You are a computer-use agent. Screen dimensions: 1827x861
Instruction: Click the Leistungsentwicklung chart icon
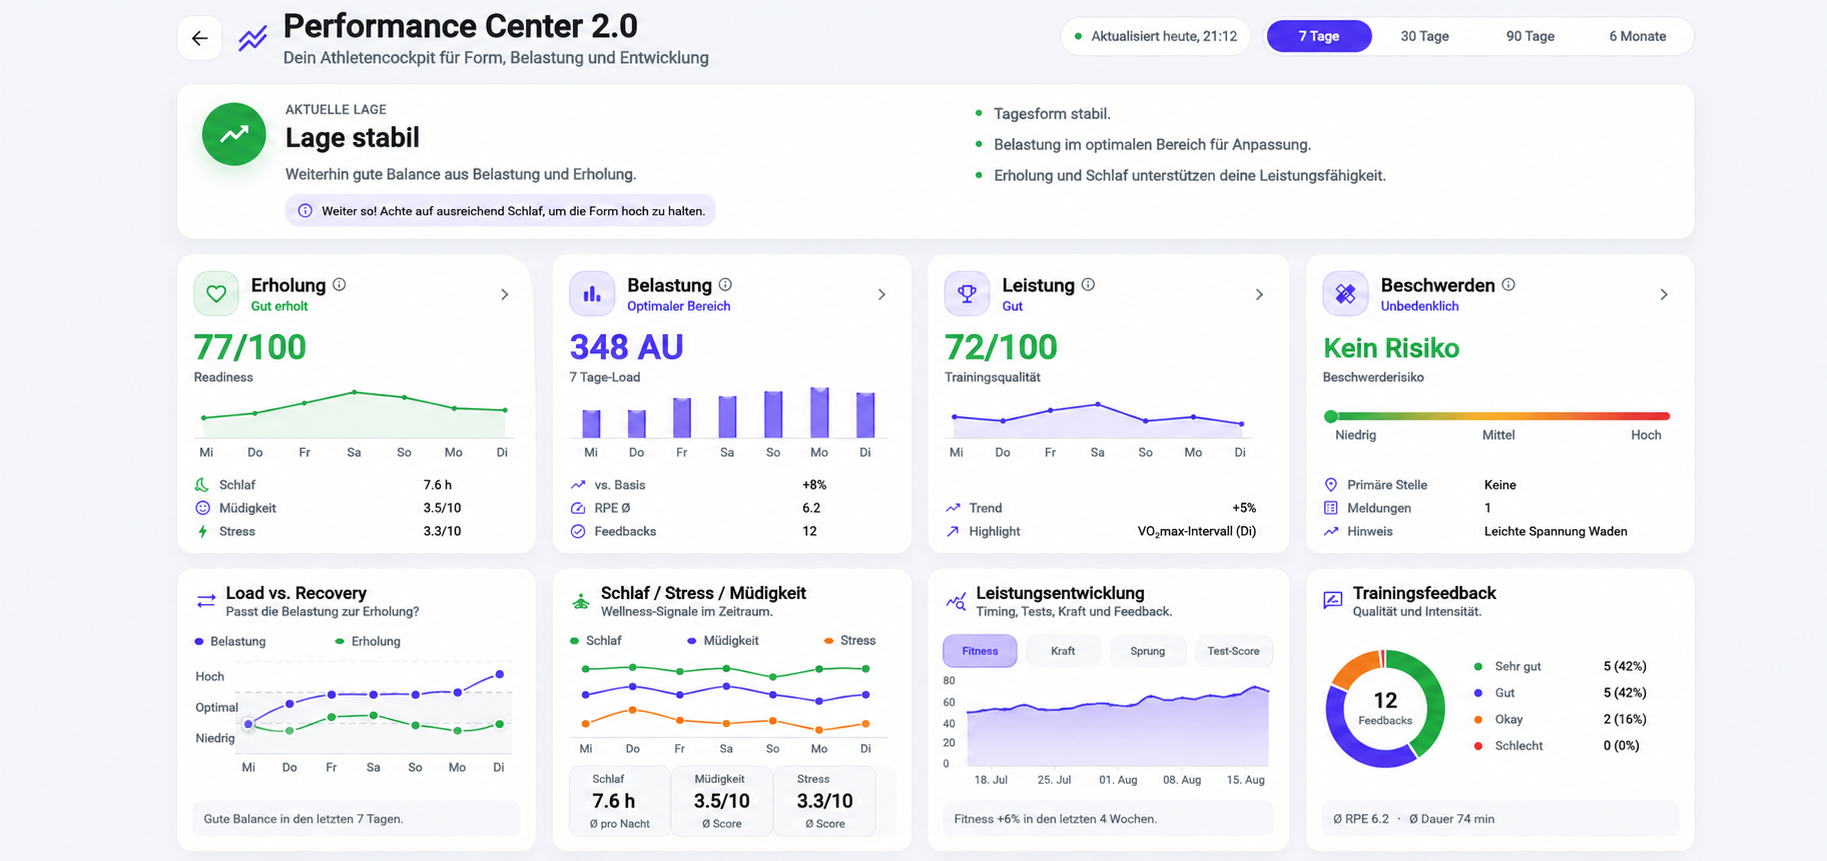(956, 601)
